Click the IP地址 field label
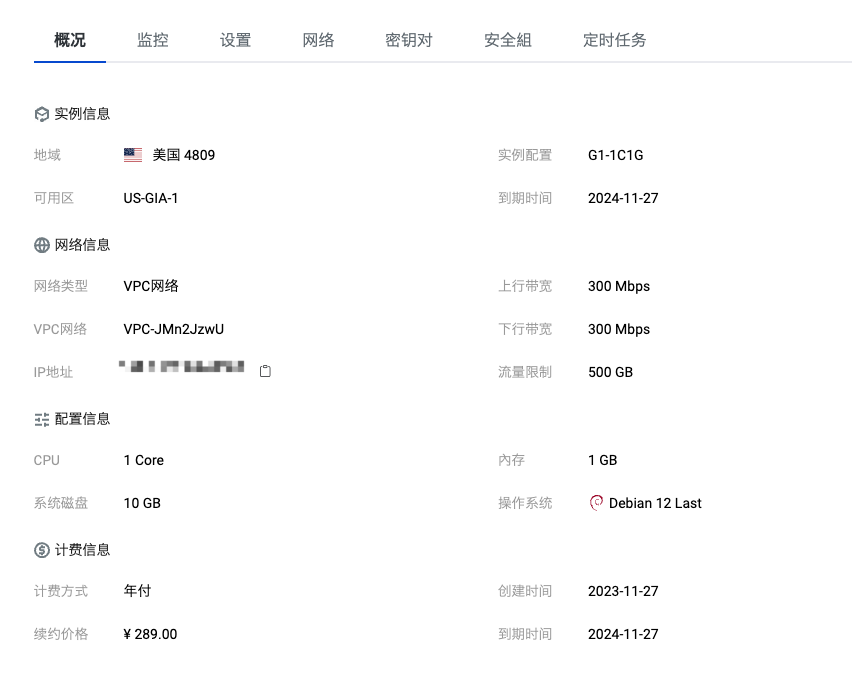852x689 pixels. (x=53, y=372)
